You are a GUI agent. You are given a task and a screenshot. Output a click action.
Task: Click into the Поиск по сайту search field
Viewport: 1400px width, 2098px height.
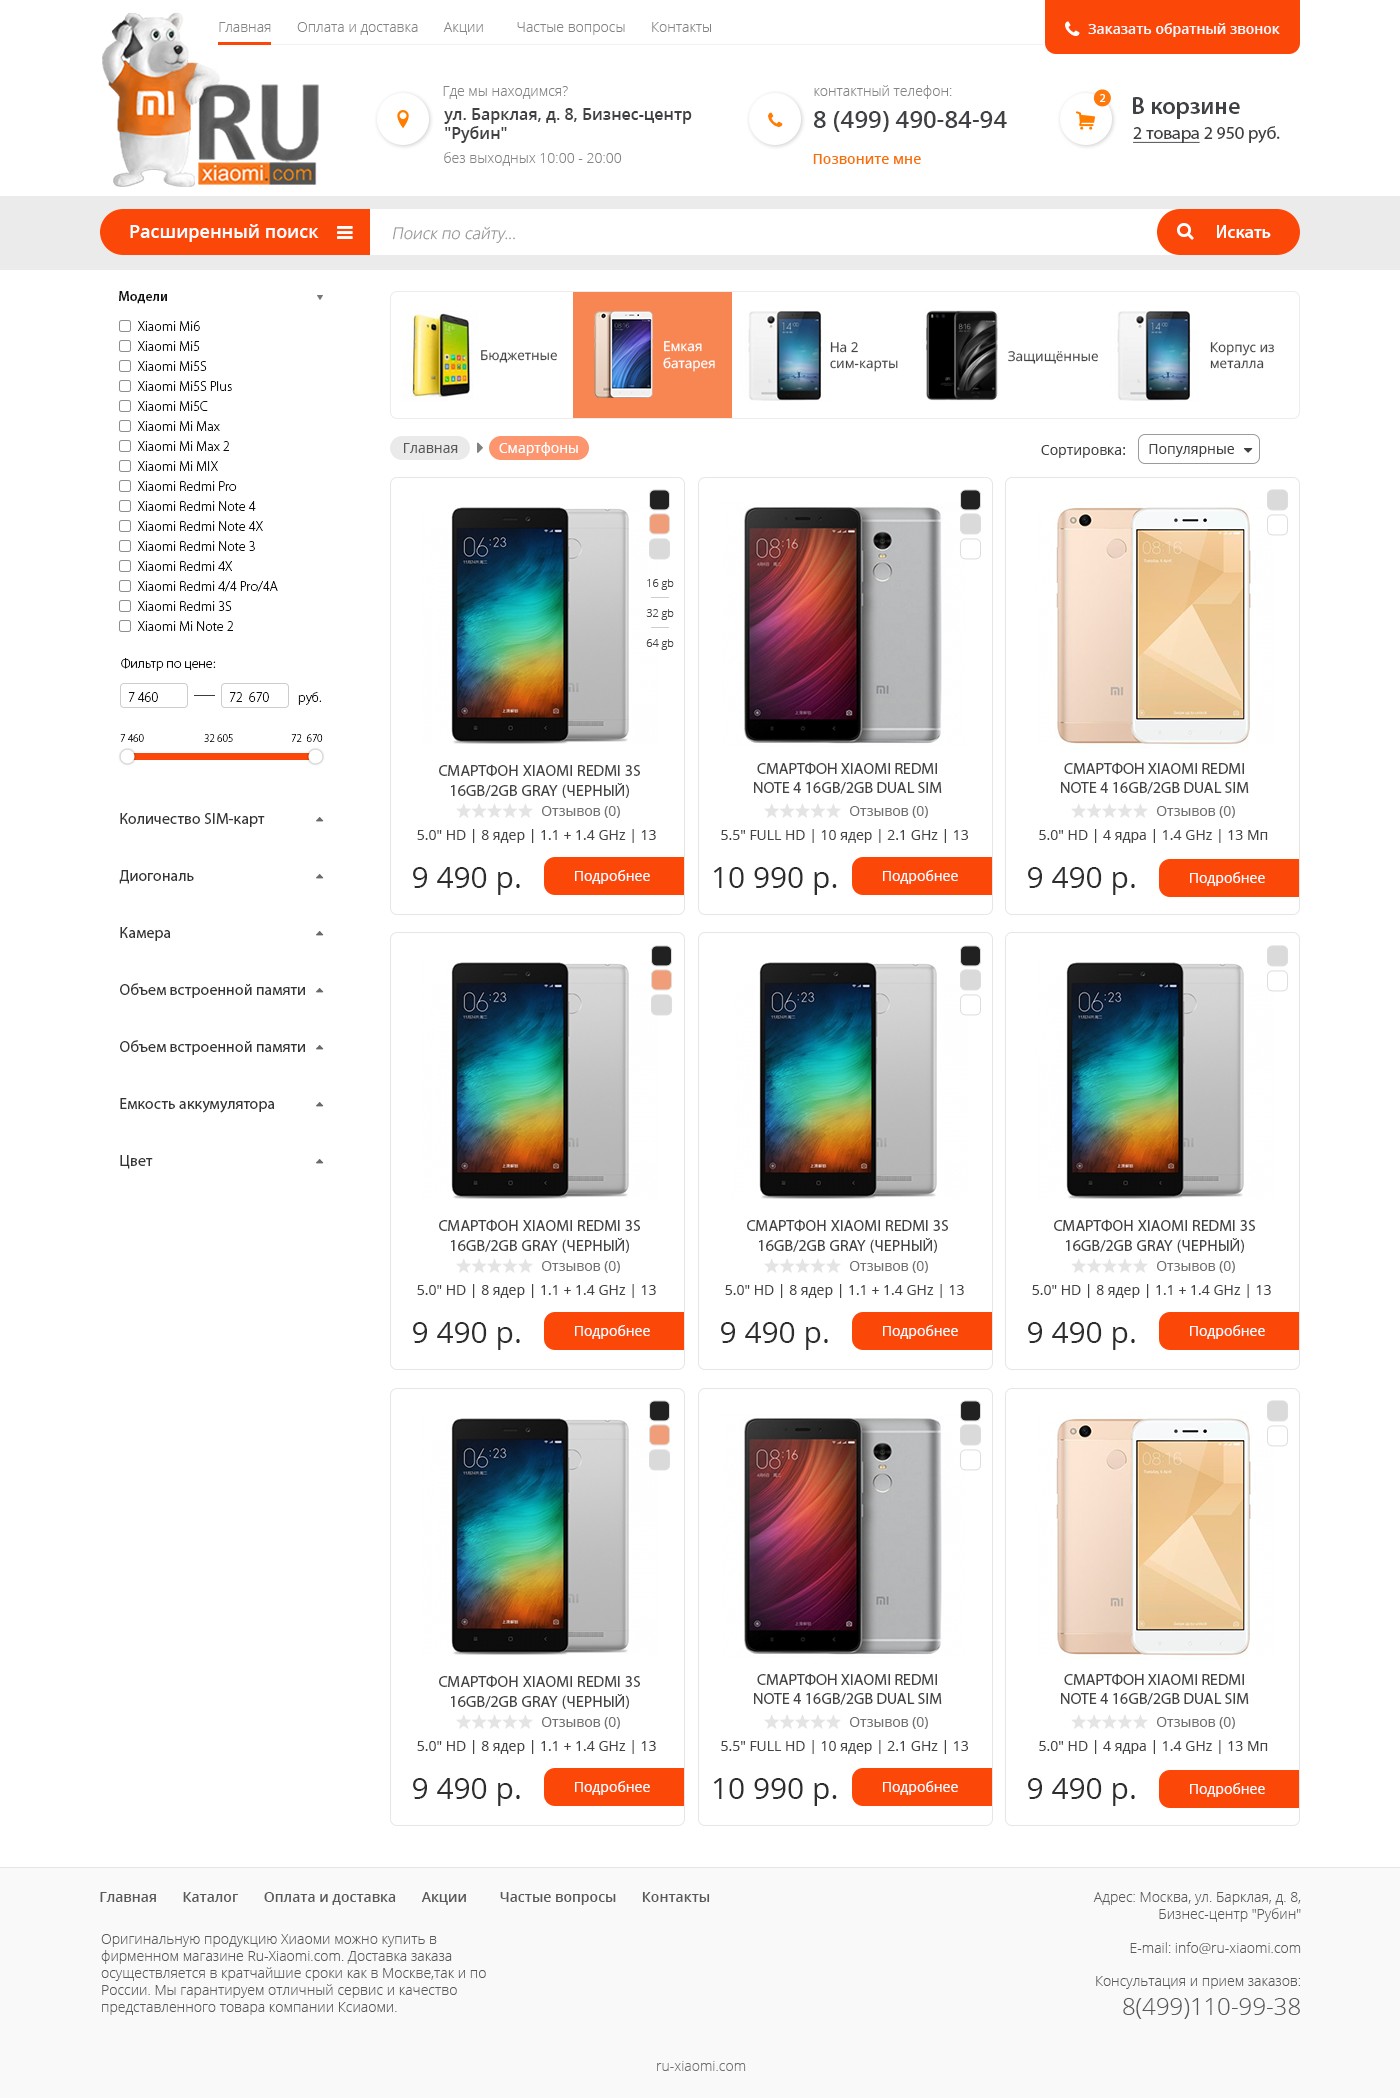point(763,232)
